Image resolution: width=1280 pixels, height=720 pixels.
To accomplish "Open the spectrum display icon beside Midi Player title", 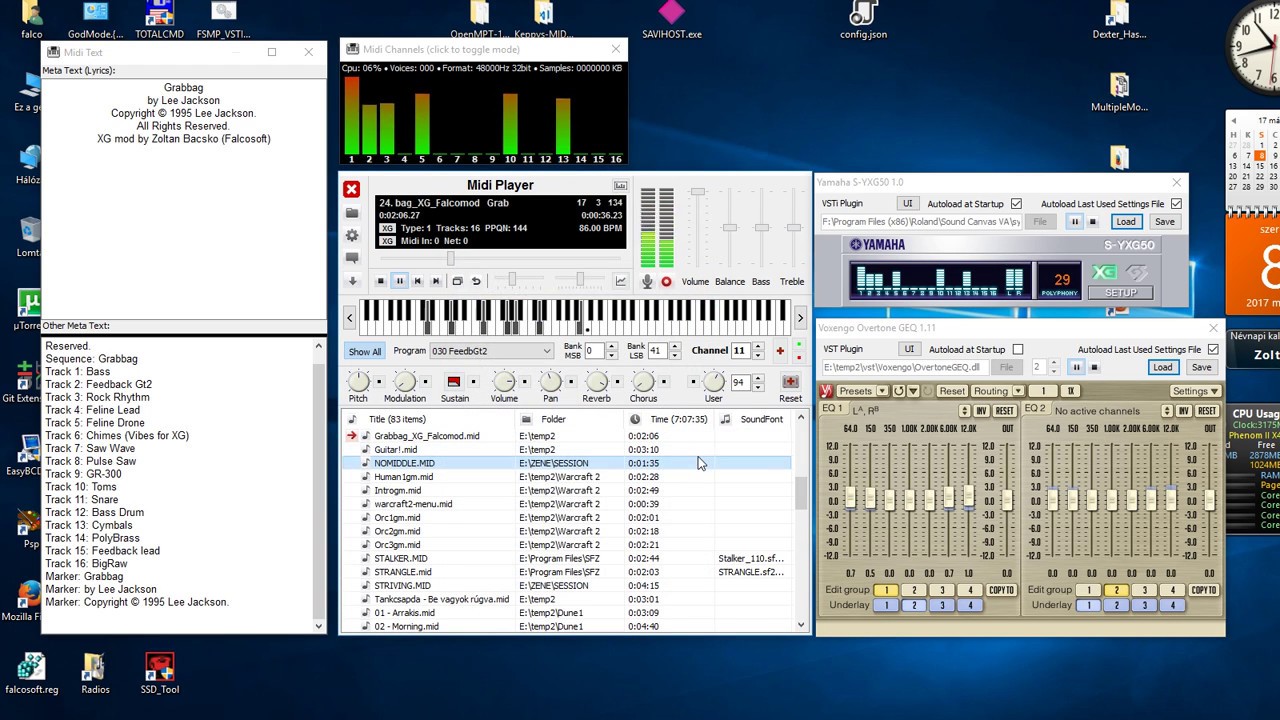I will point(620,185).
